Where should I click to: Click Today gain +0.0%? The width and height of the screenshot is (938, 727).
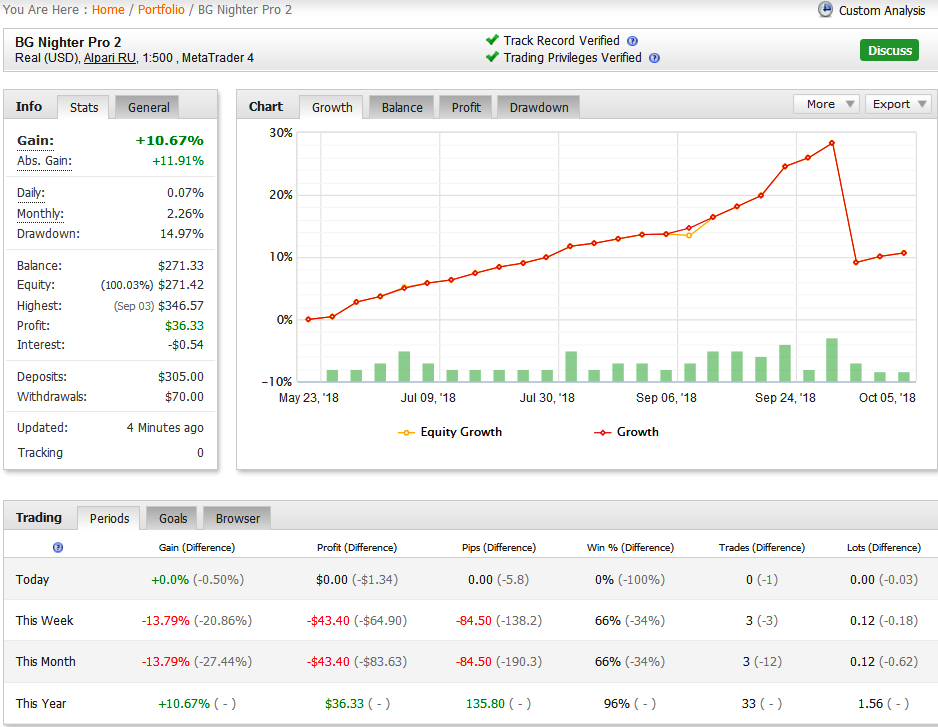click(170, 579)
